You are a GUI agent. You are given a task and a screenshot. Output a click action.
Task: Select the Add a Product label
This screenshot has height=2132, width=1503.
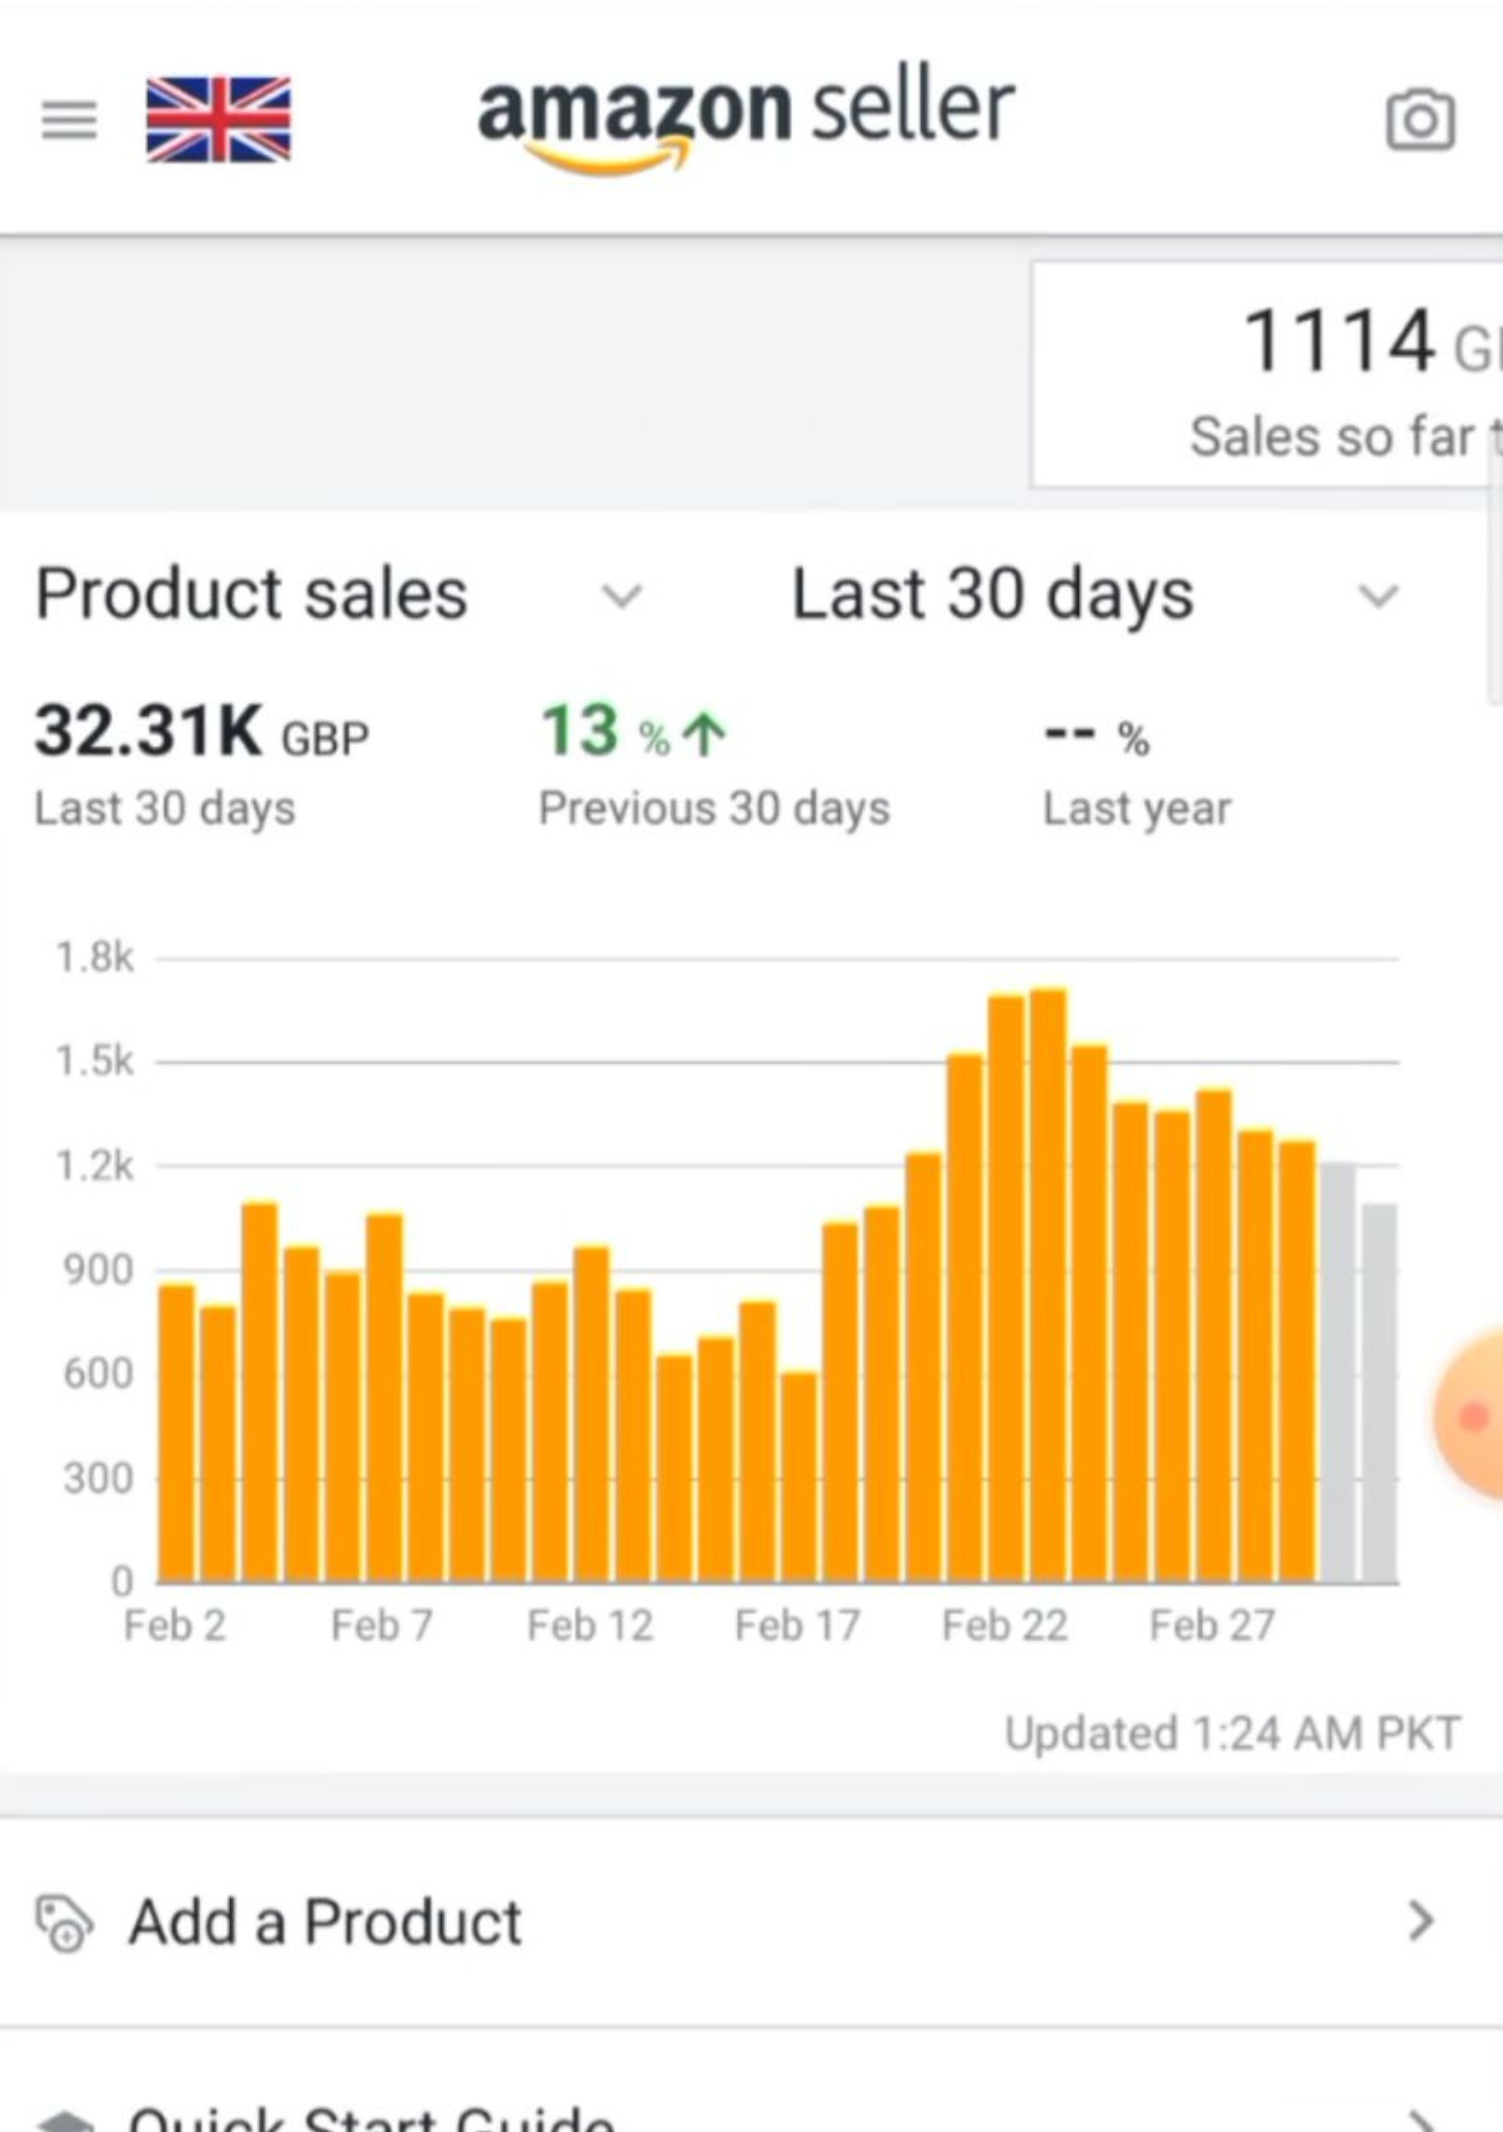[325, 1922]
